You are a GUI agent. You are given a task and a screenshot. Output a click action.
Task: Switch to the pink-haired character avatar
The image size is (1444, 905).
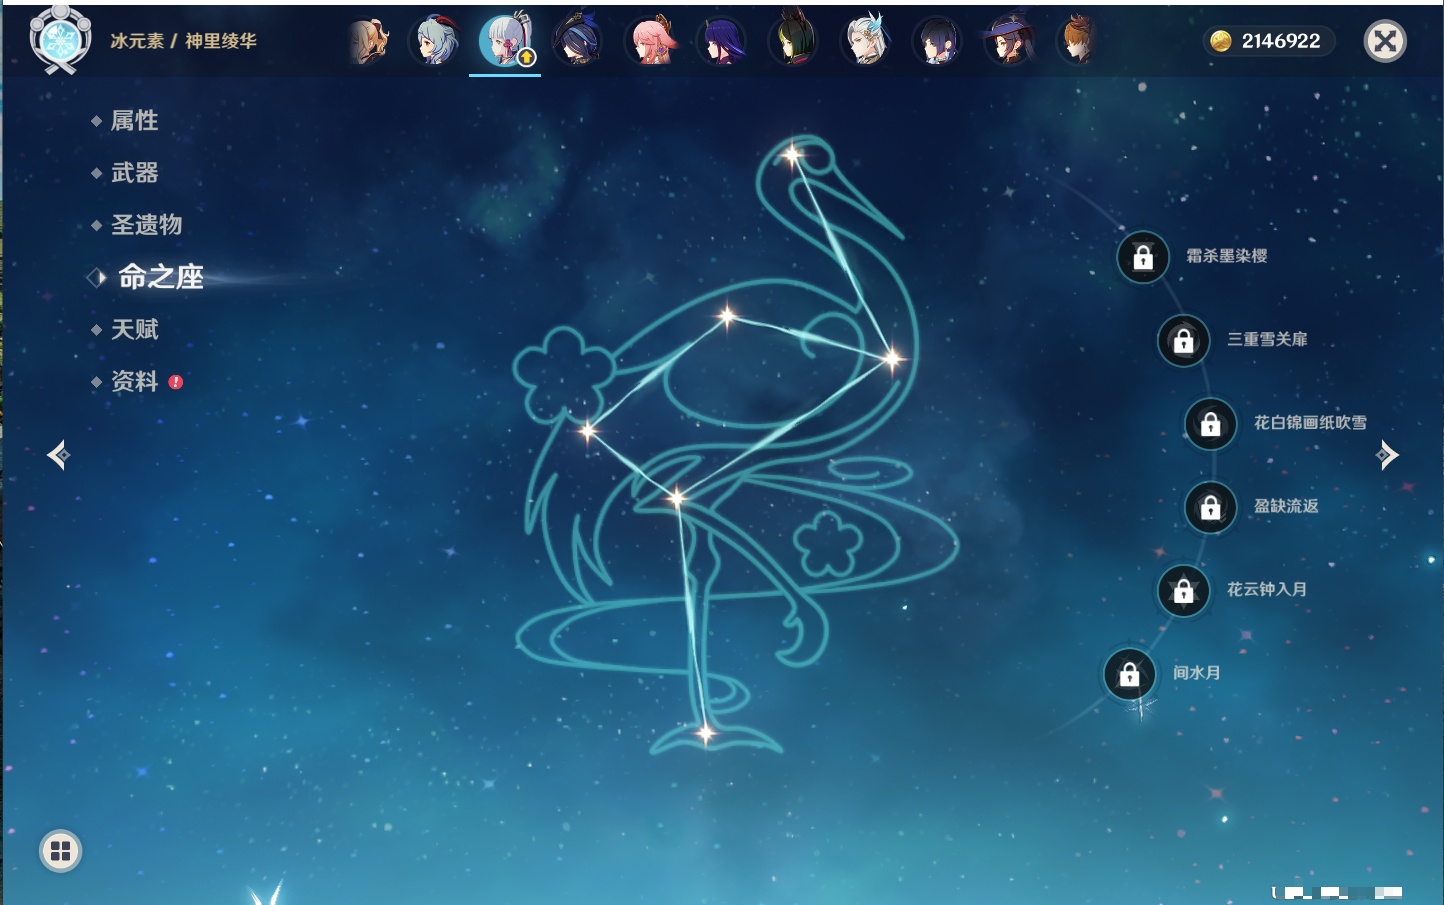pos(650,42)
